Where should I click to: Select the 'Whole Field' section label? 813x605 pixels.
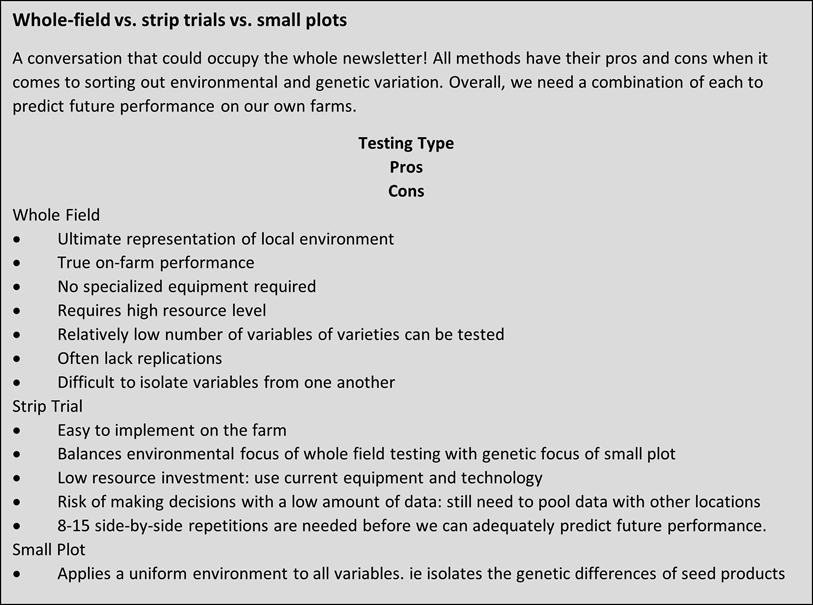56,215
